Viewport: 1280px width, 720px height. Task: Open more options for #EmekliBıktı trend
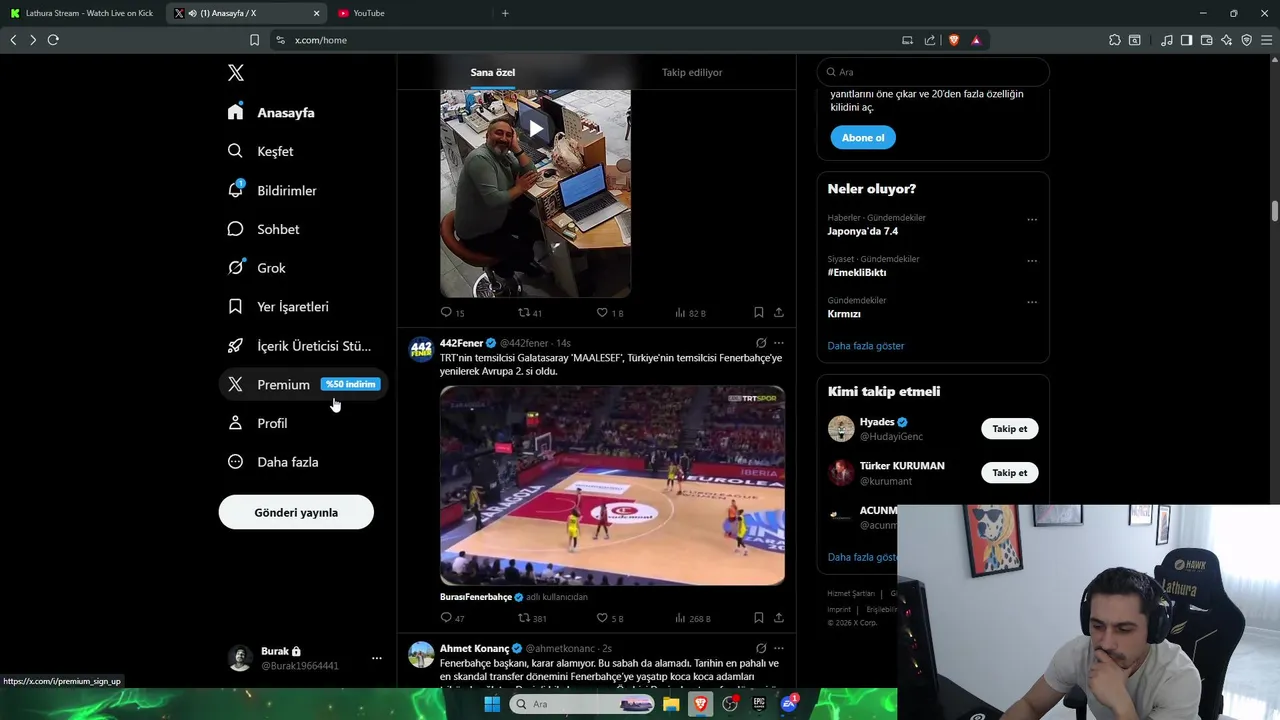click(x=1032, y=261)
